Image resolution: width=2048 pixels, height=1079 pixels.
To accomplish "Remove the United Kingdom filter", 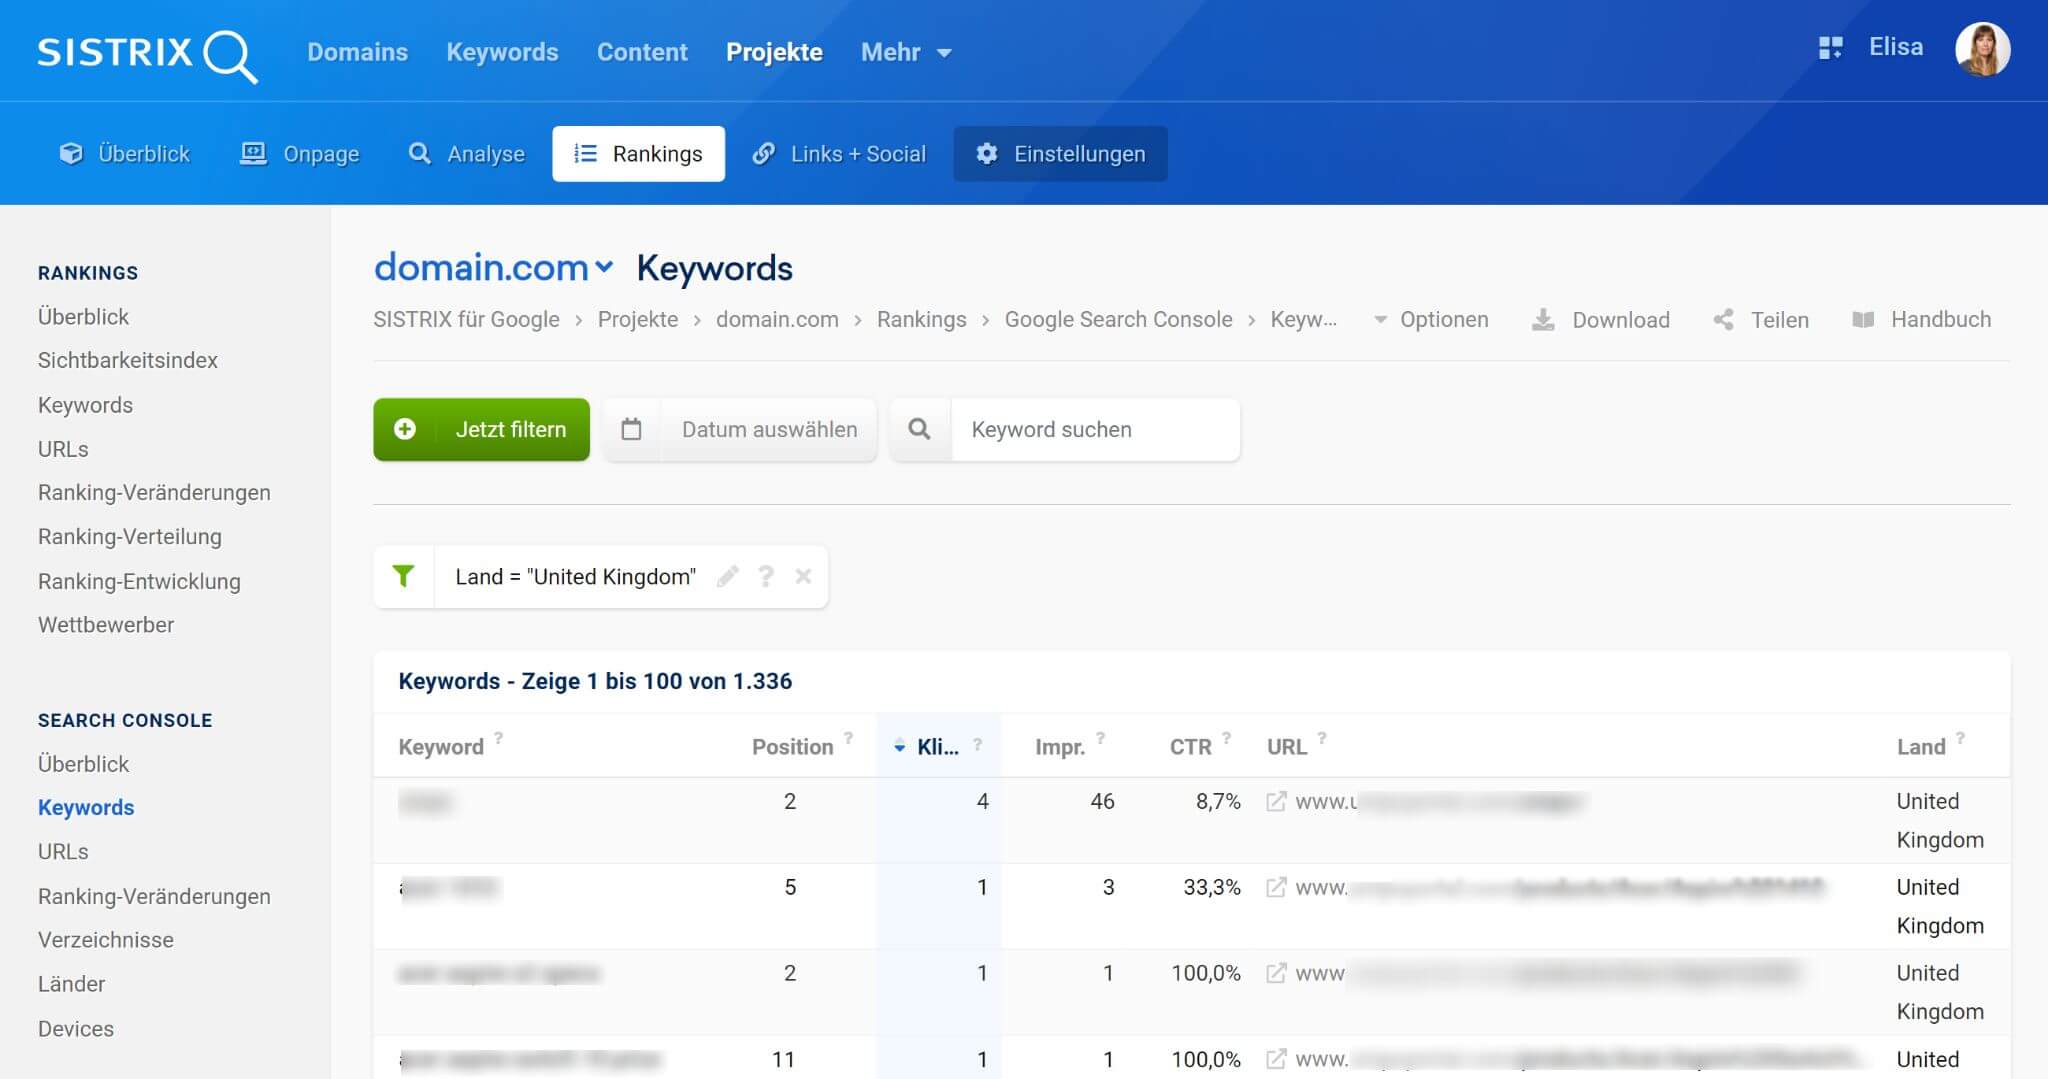I will tap(803, 577).
